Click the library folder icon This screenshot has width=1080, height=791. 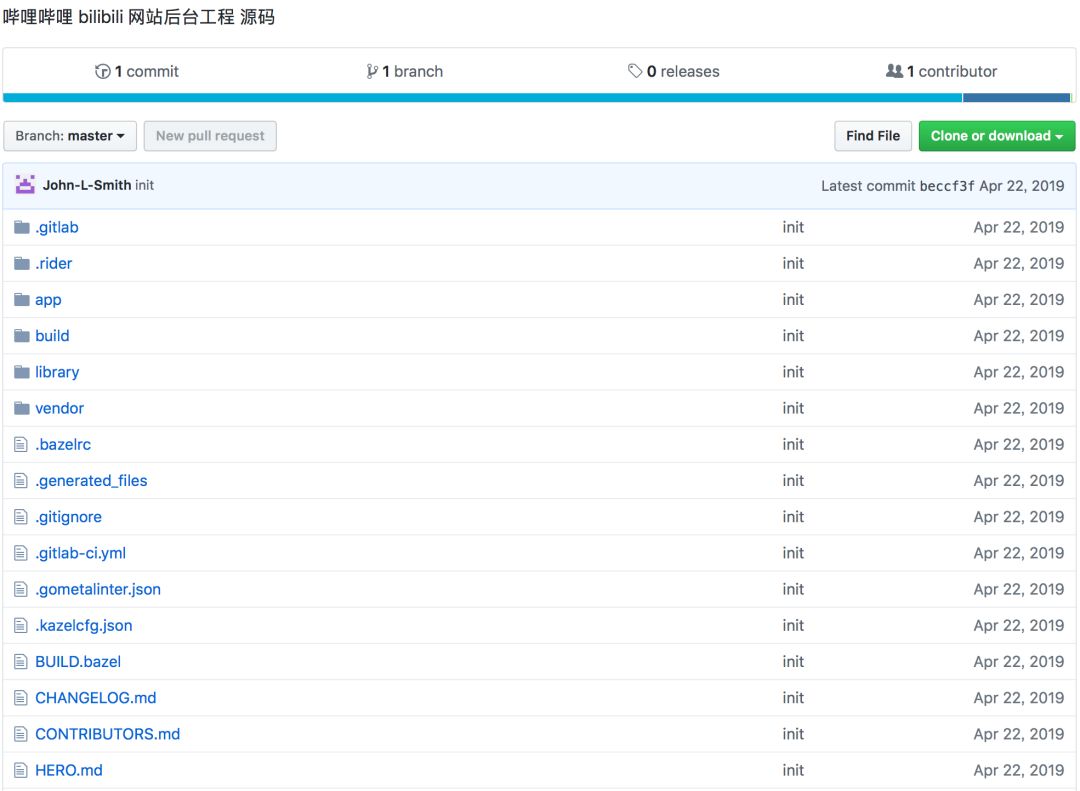22,372
